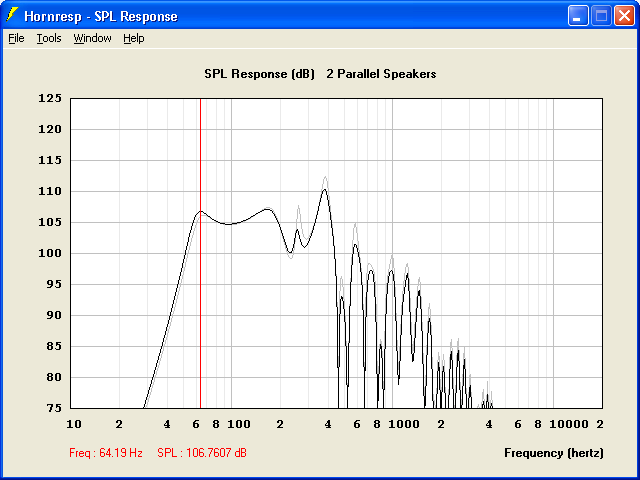Screen dimensions: 640x480
Task: Click the 75 dB axis label
Action: click(55, 408)
